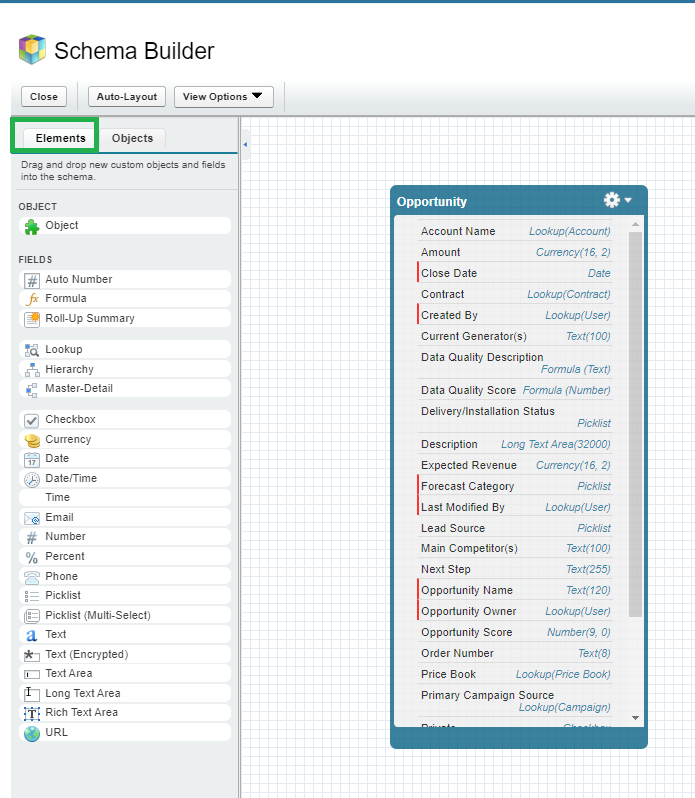The image size is (695, 798).
Task: Open the Opportunity gear settings menu
Action: pyautogui.click(x=617, y=200)
